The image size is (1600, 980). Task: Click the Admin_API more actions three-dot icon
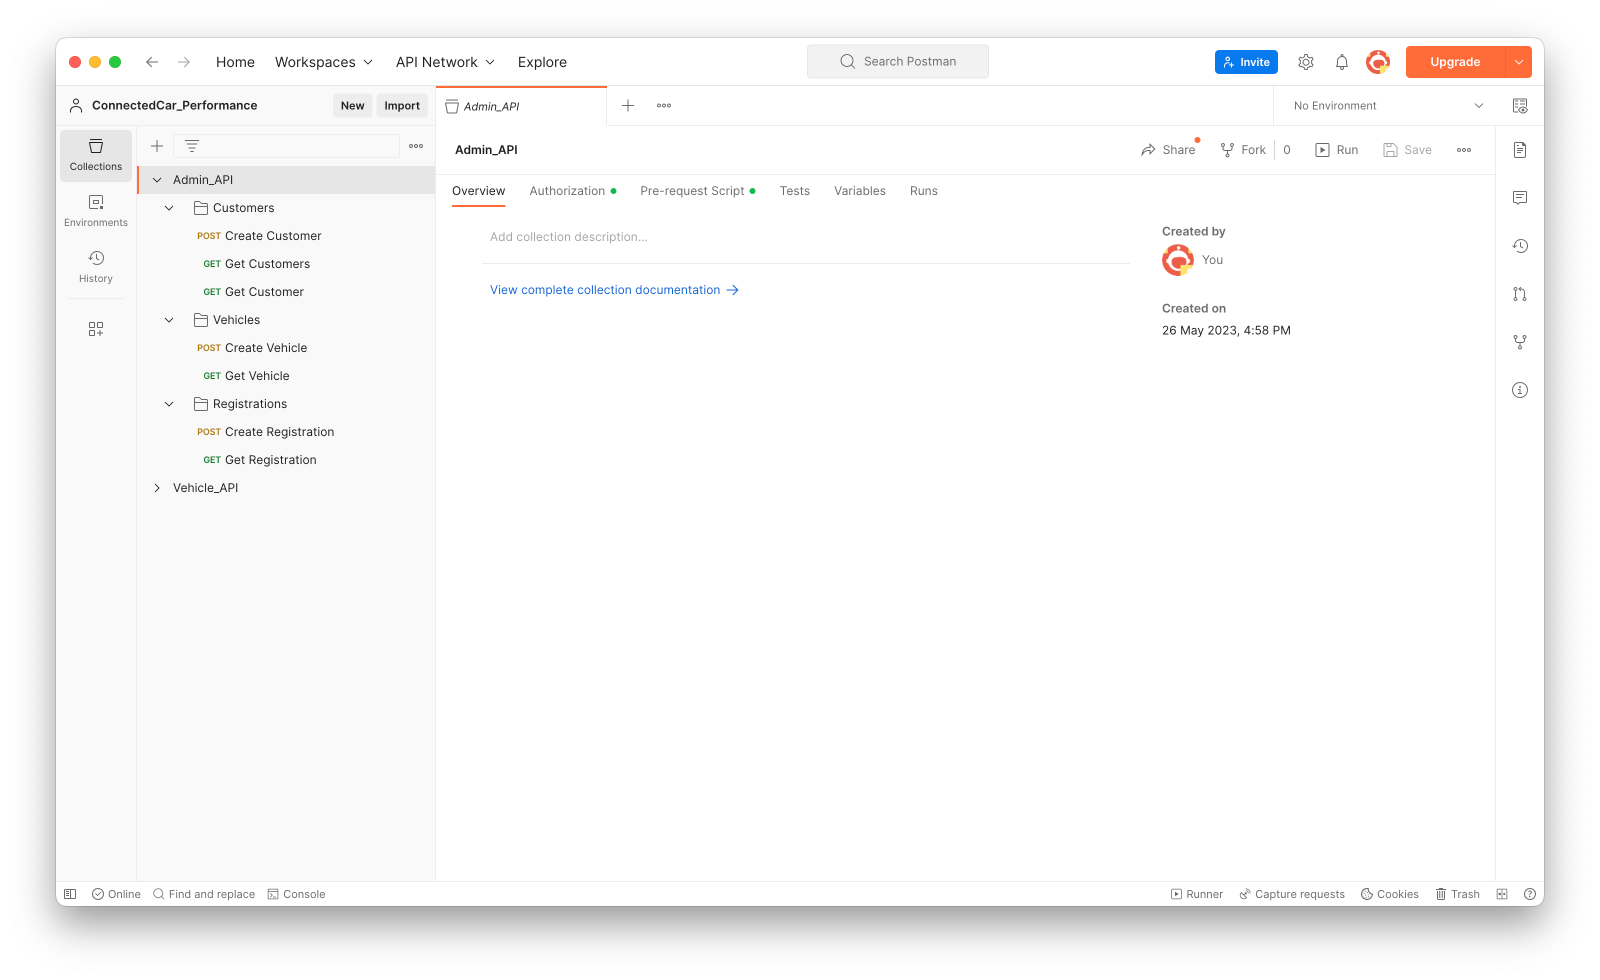pos(1464,150)
